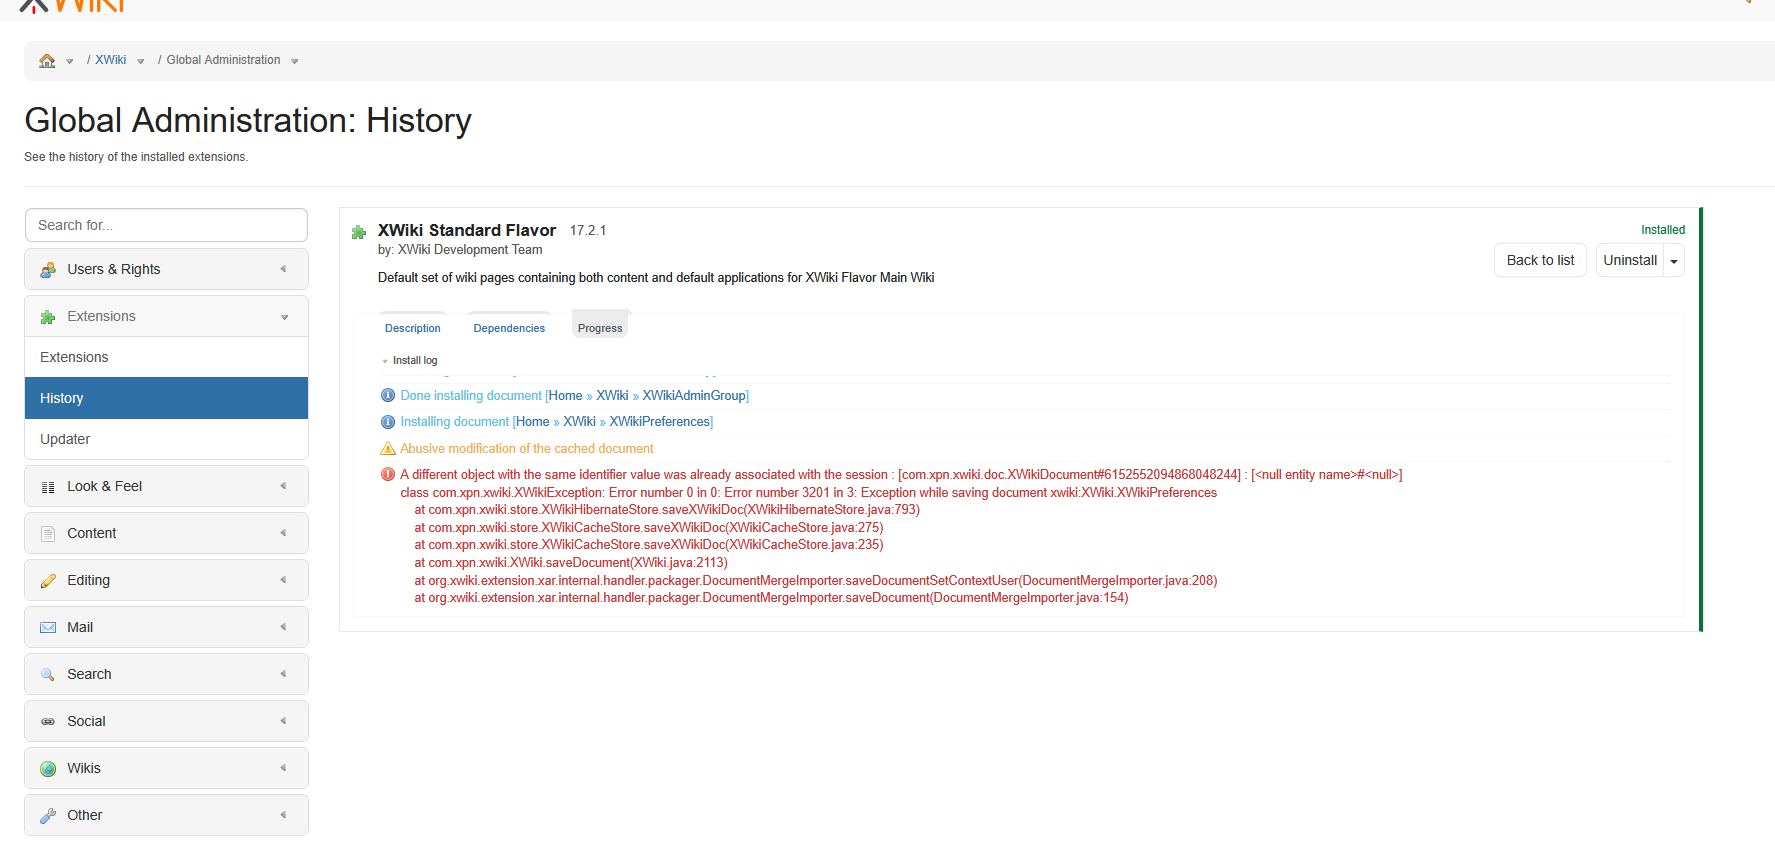Click the red error icon in log

[388, 475]
